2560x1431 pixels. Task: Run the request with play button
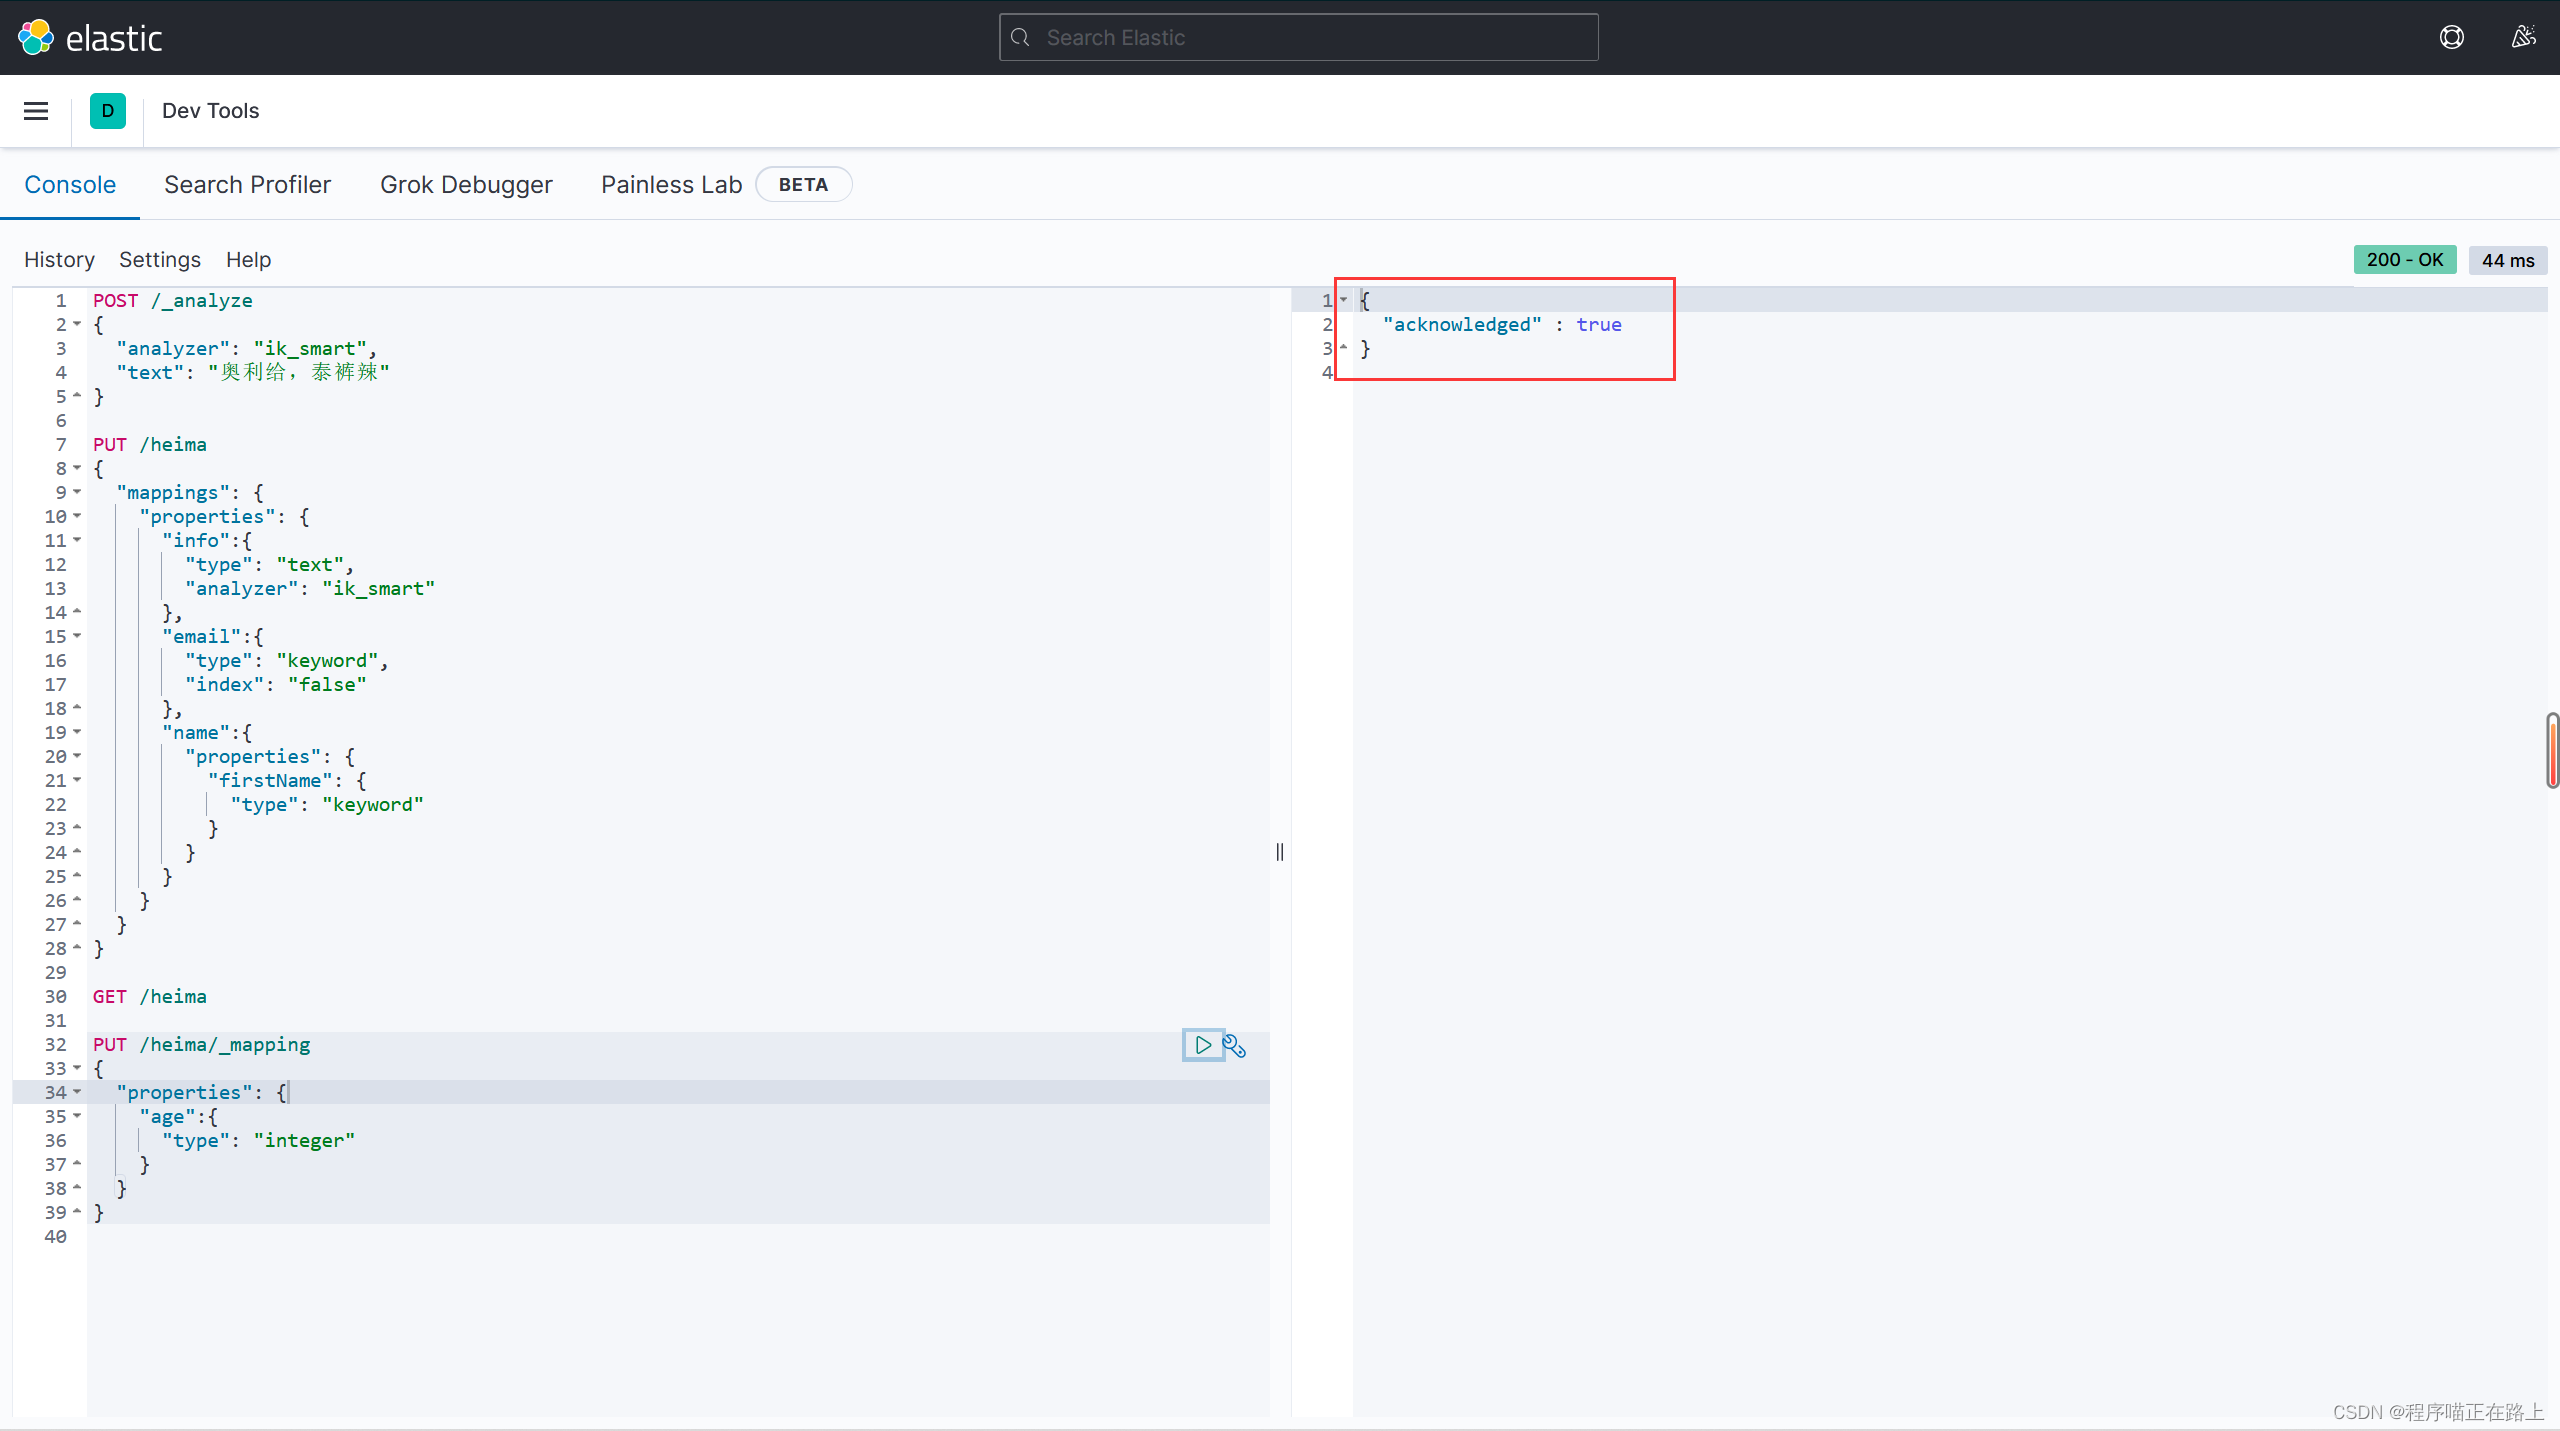tap(1203, 1045)
